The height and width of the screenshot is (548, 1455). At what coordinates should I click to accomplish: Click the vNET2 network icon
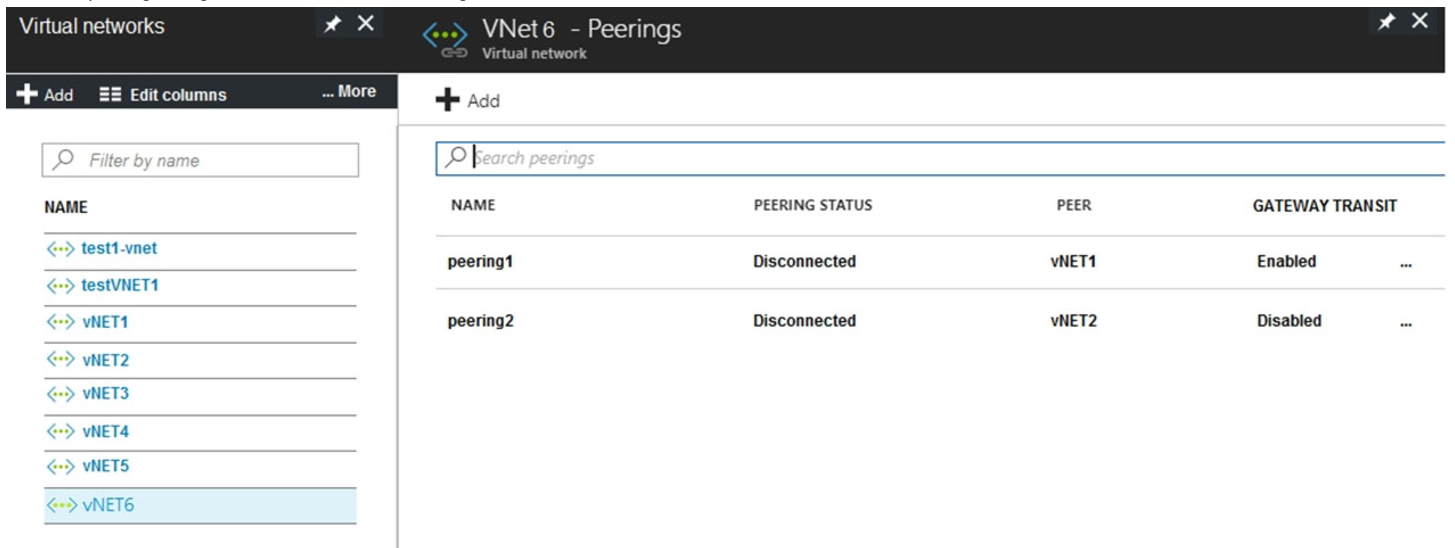point(61,360)
